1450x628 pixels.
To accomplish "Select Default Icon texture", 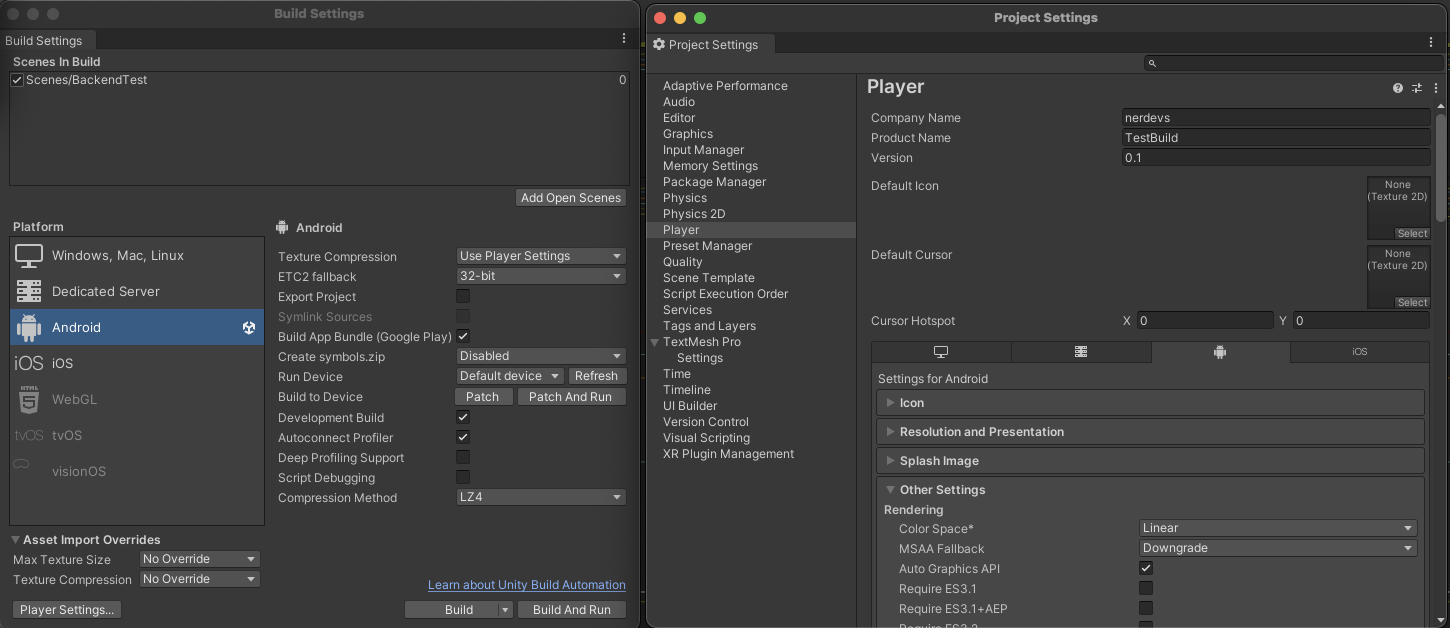I will pyautogui.click(x=1413, y=233).
